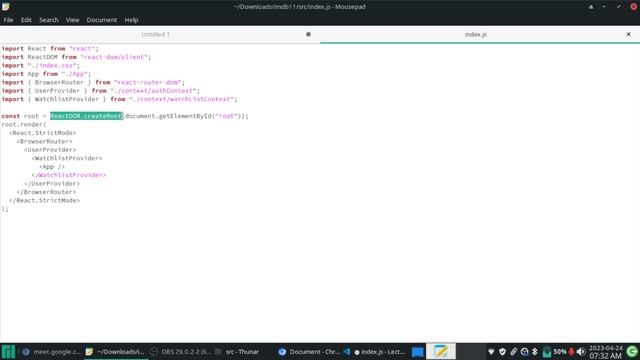Viewport: 640px width, 360px height.
Task: Click the highlighted ReactDOM.createRoot text
Action: (x=86, y=116)
